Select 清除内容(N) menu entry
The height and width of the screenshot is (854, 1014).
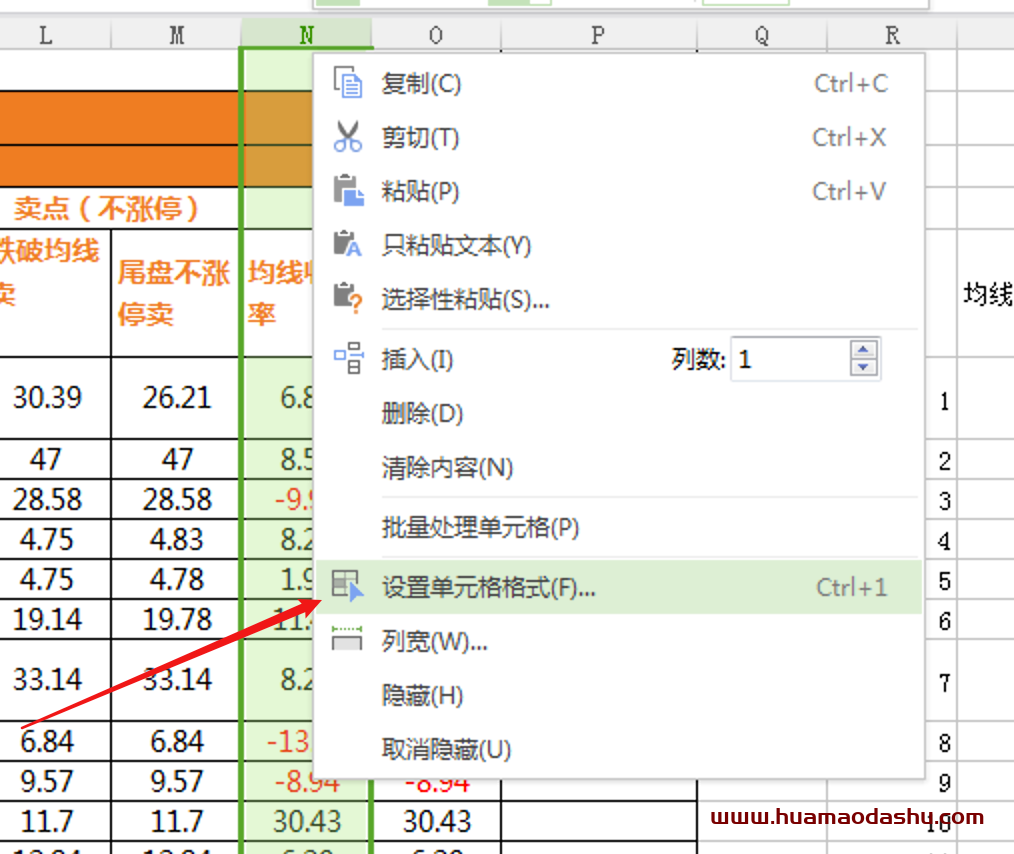pyautogui.click(x=618, y=467)
